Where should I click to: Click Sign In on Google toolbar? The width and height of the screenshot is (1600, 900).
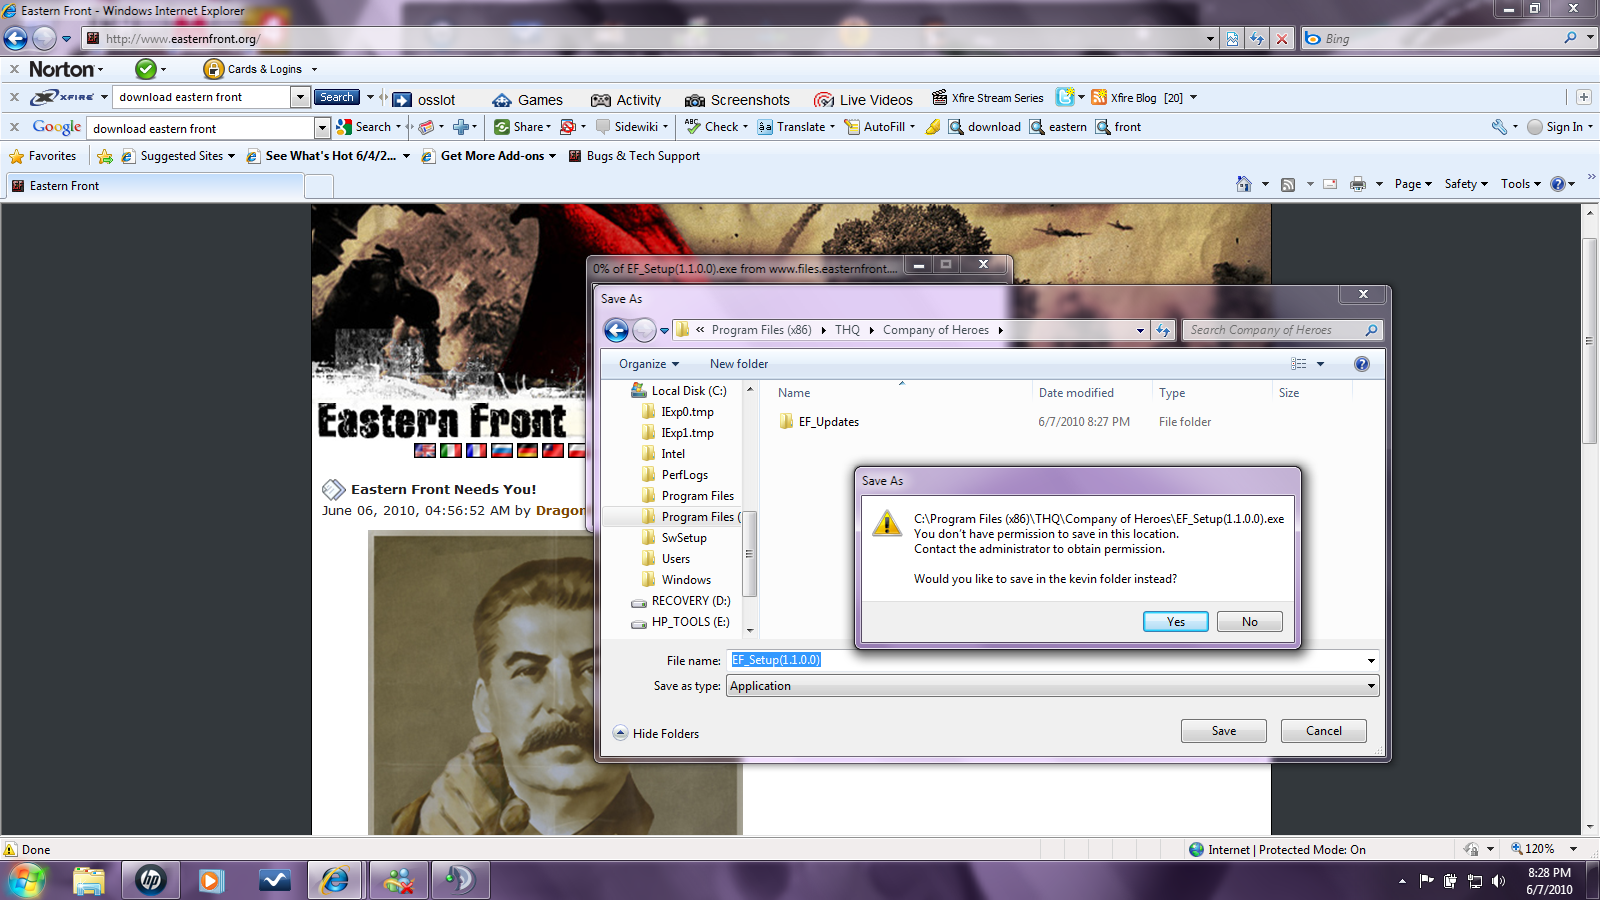coord(1560,127)
